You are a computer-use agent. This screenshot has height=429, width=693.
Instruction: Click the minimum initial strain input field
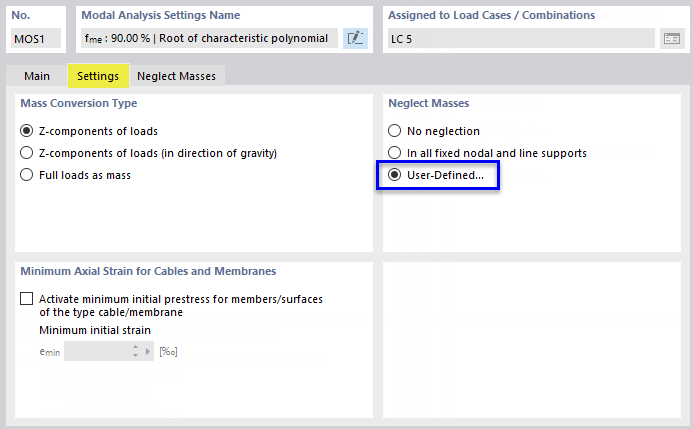pos(96,351)
